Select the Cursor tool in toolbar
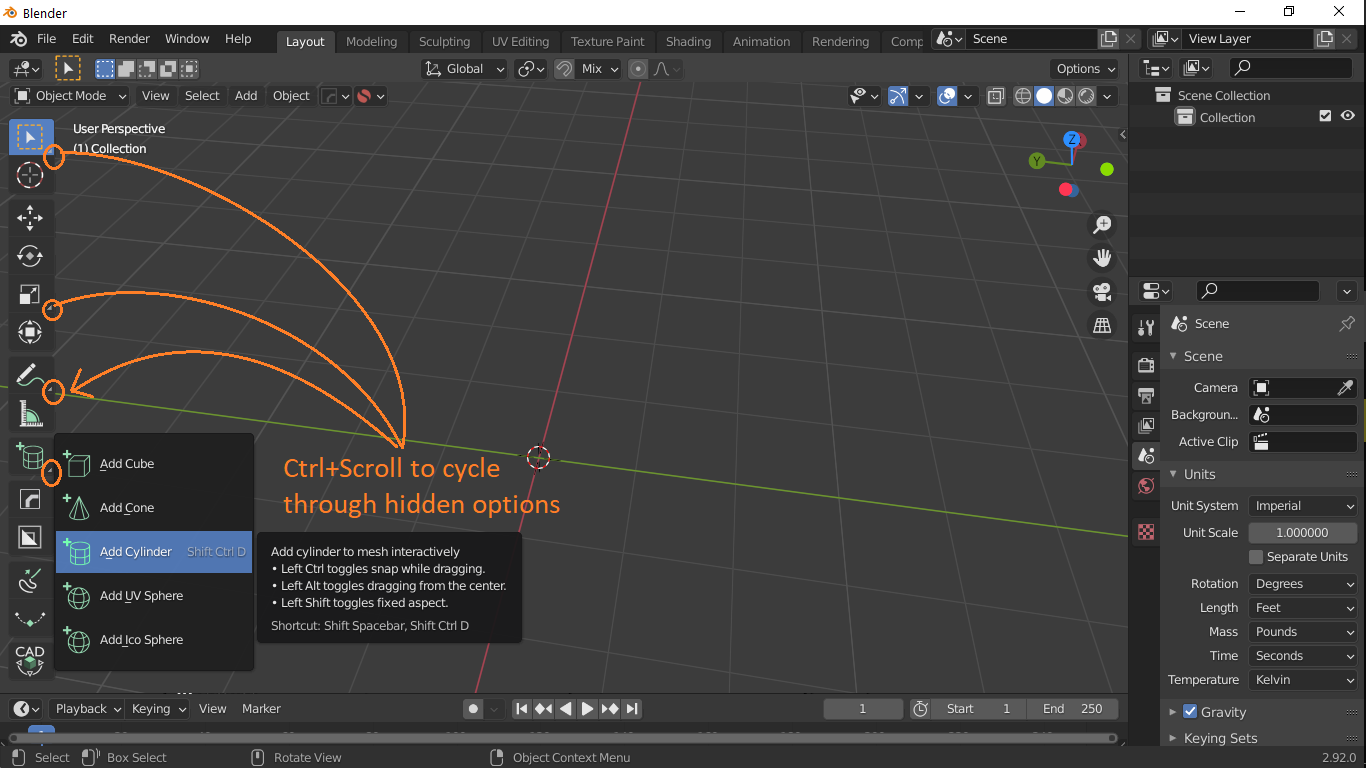1366x768 pixels. click(30, 175)
